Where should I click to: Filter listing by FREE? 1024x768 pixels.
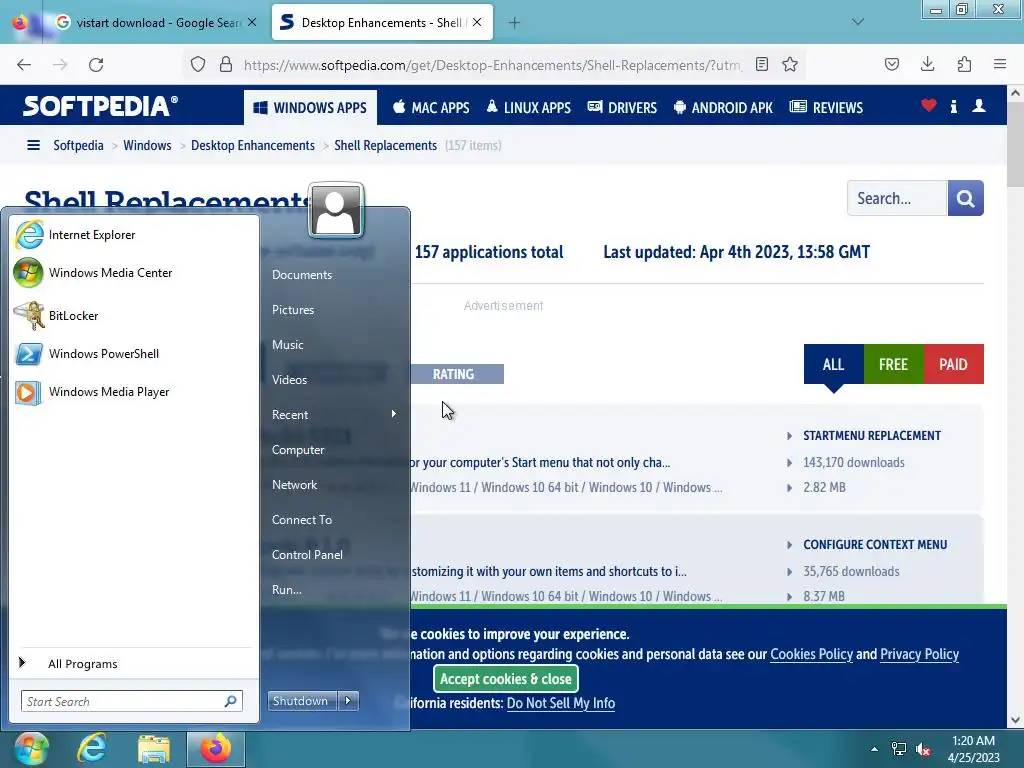893,364
